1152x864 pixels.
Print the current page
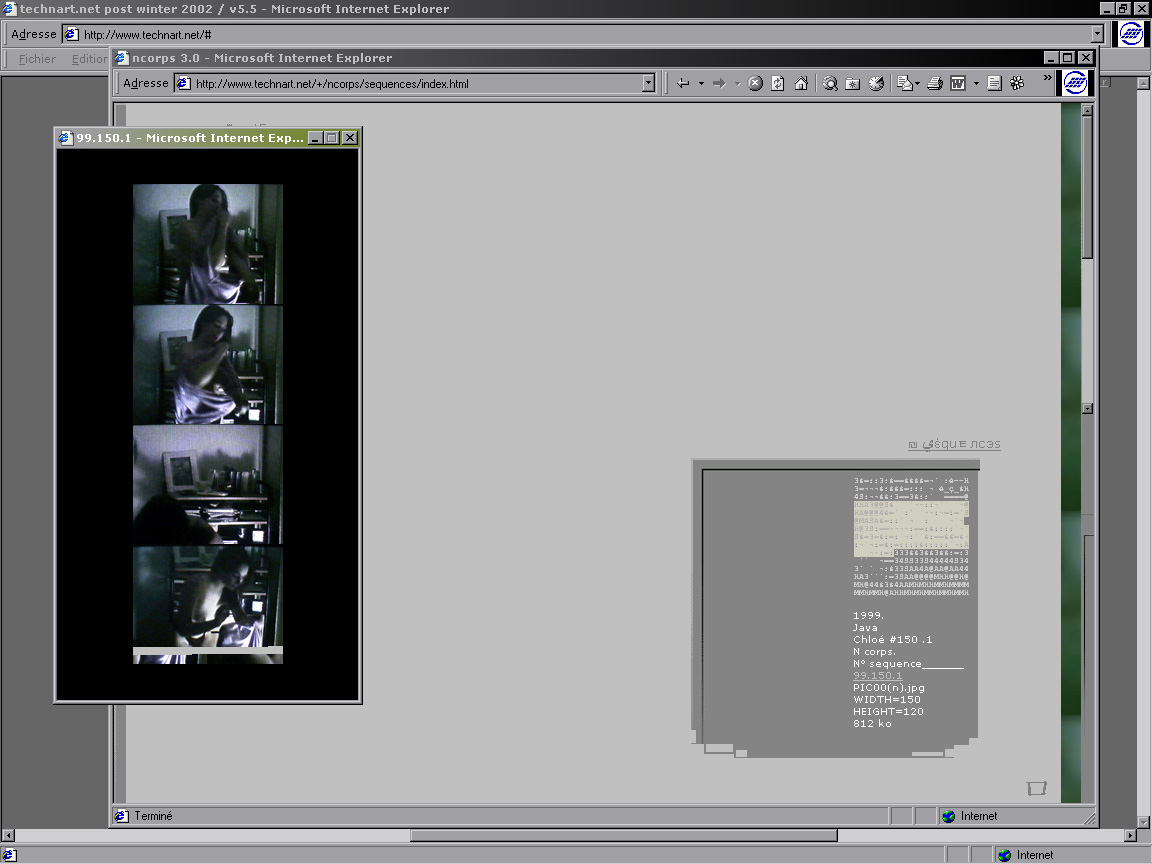pyautogui.click(x=935, y=84)
